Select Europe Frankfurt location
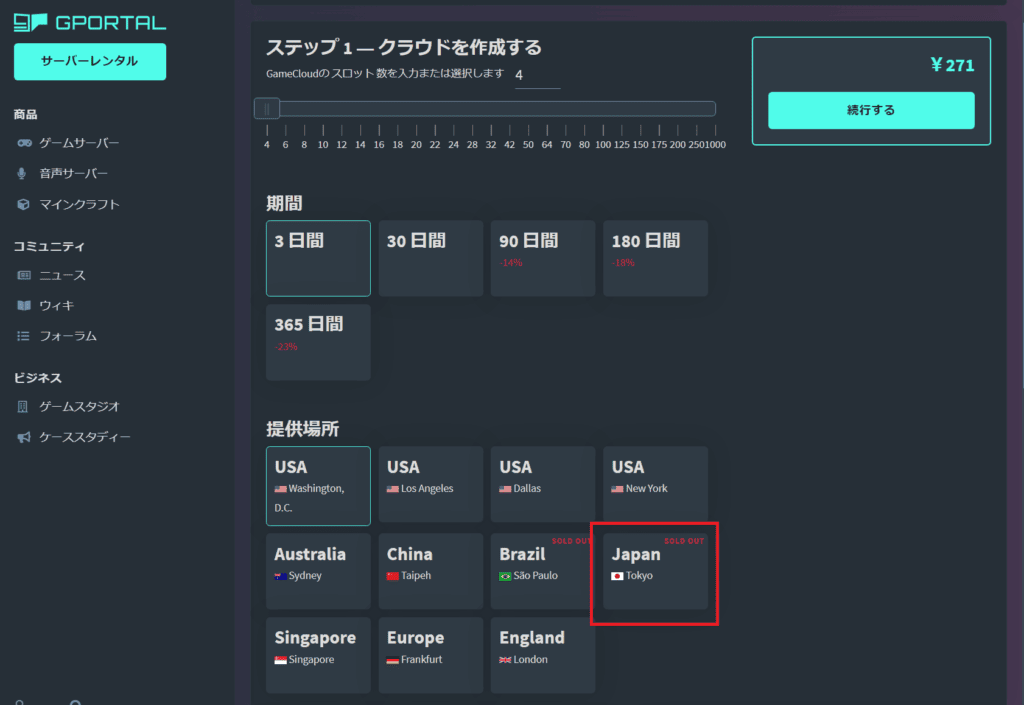This screenshot has height=705, width=1024. coord(430,655)
